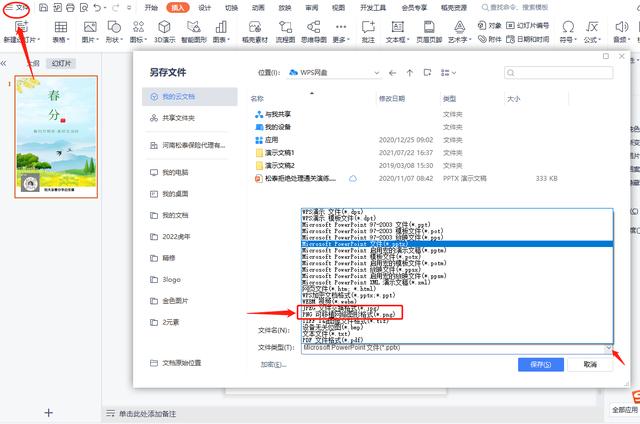Switch to the 幻灯片 panel tab

click(61, 63)
